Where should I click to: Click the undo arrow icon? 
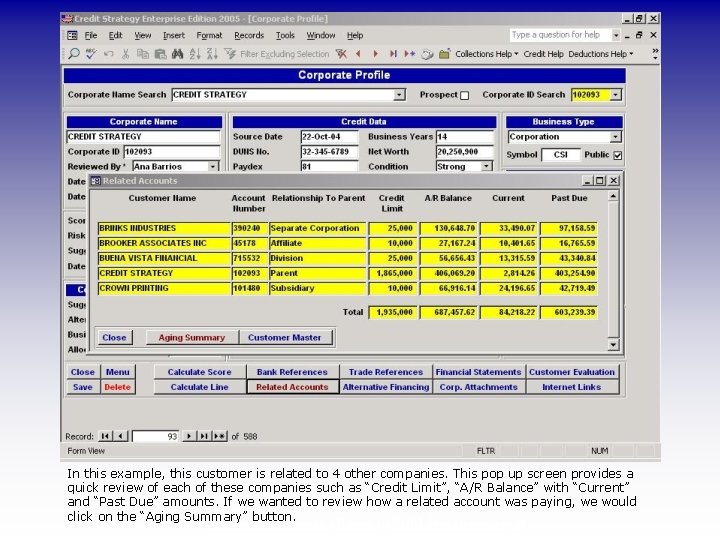108,54
